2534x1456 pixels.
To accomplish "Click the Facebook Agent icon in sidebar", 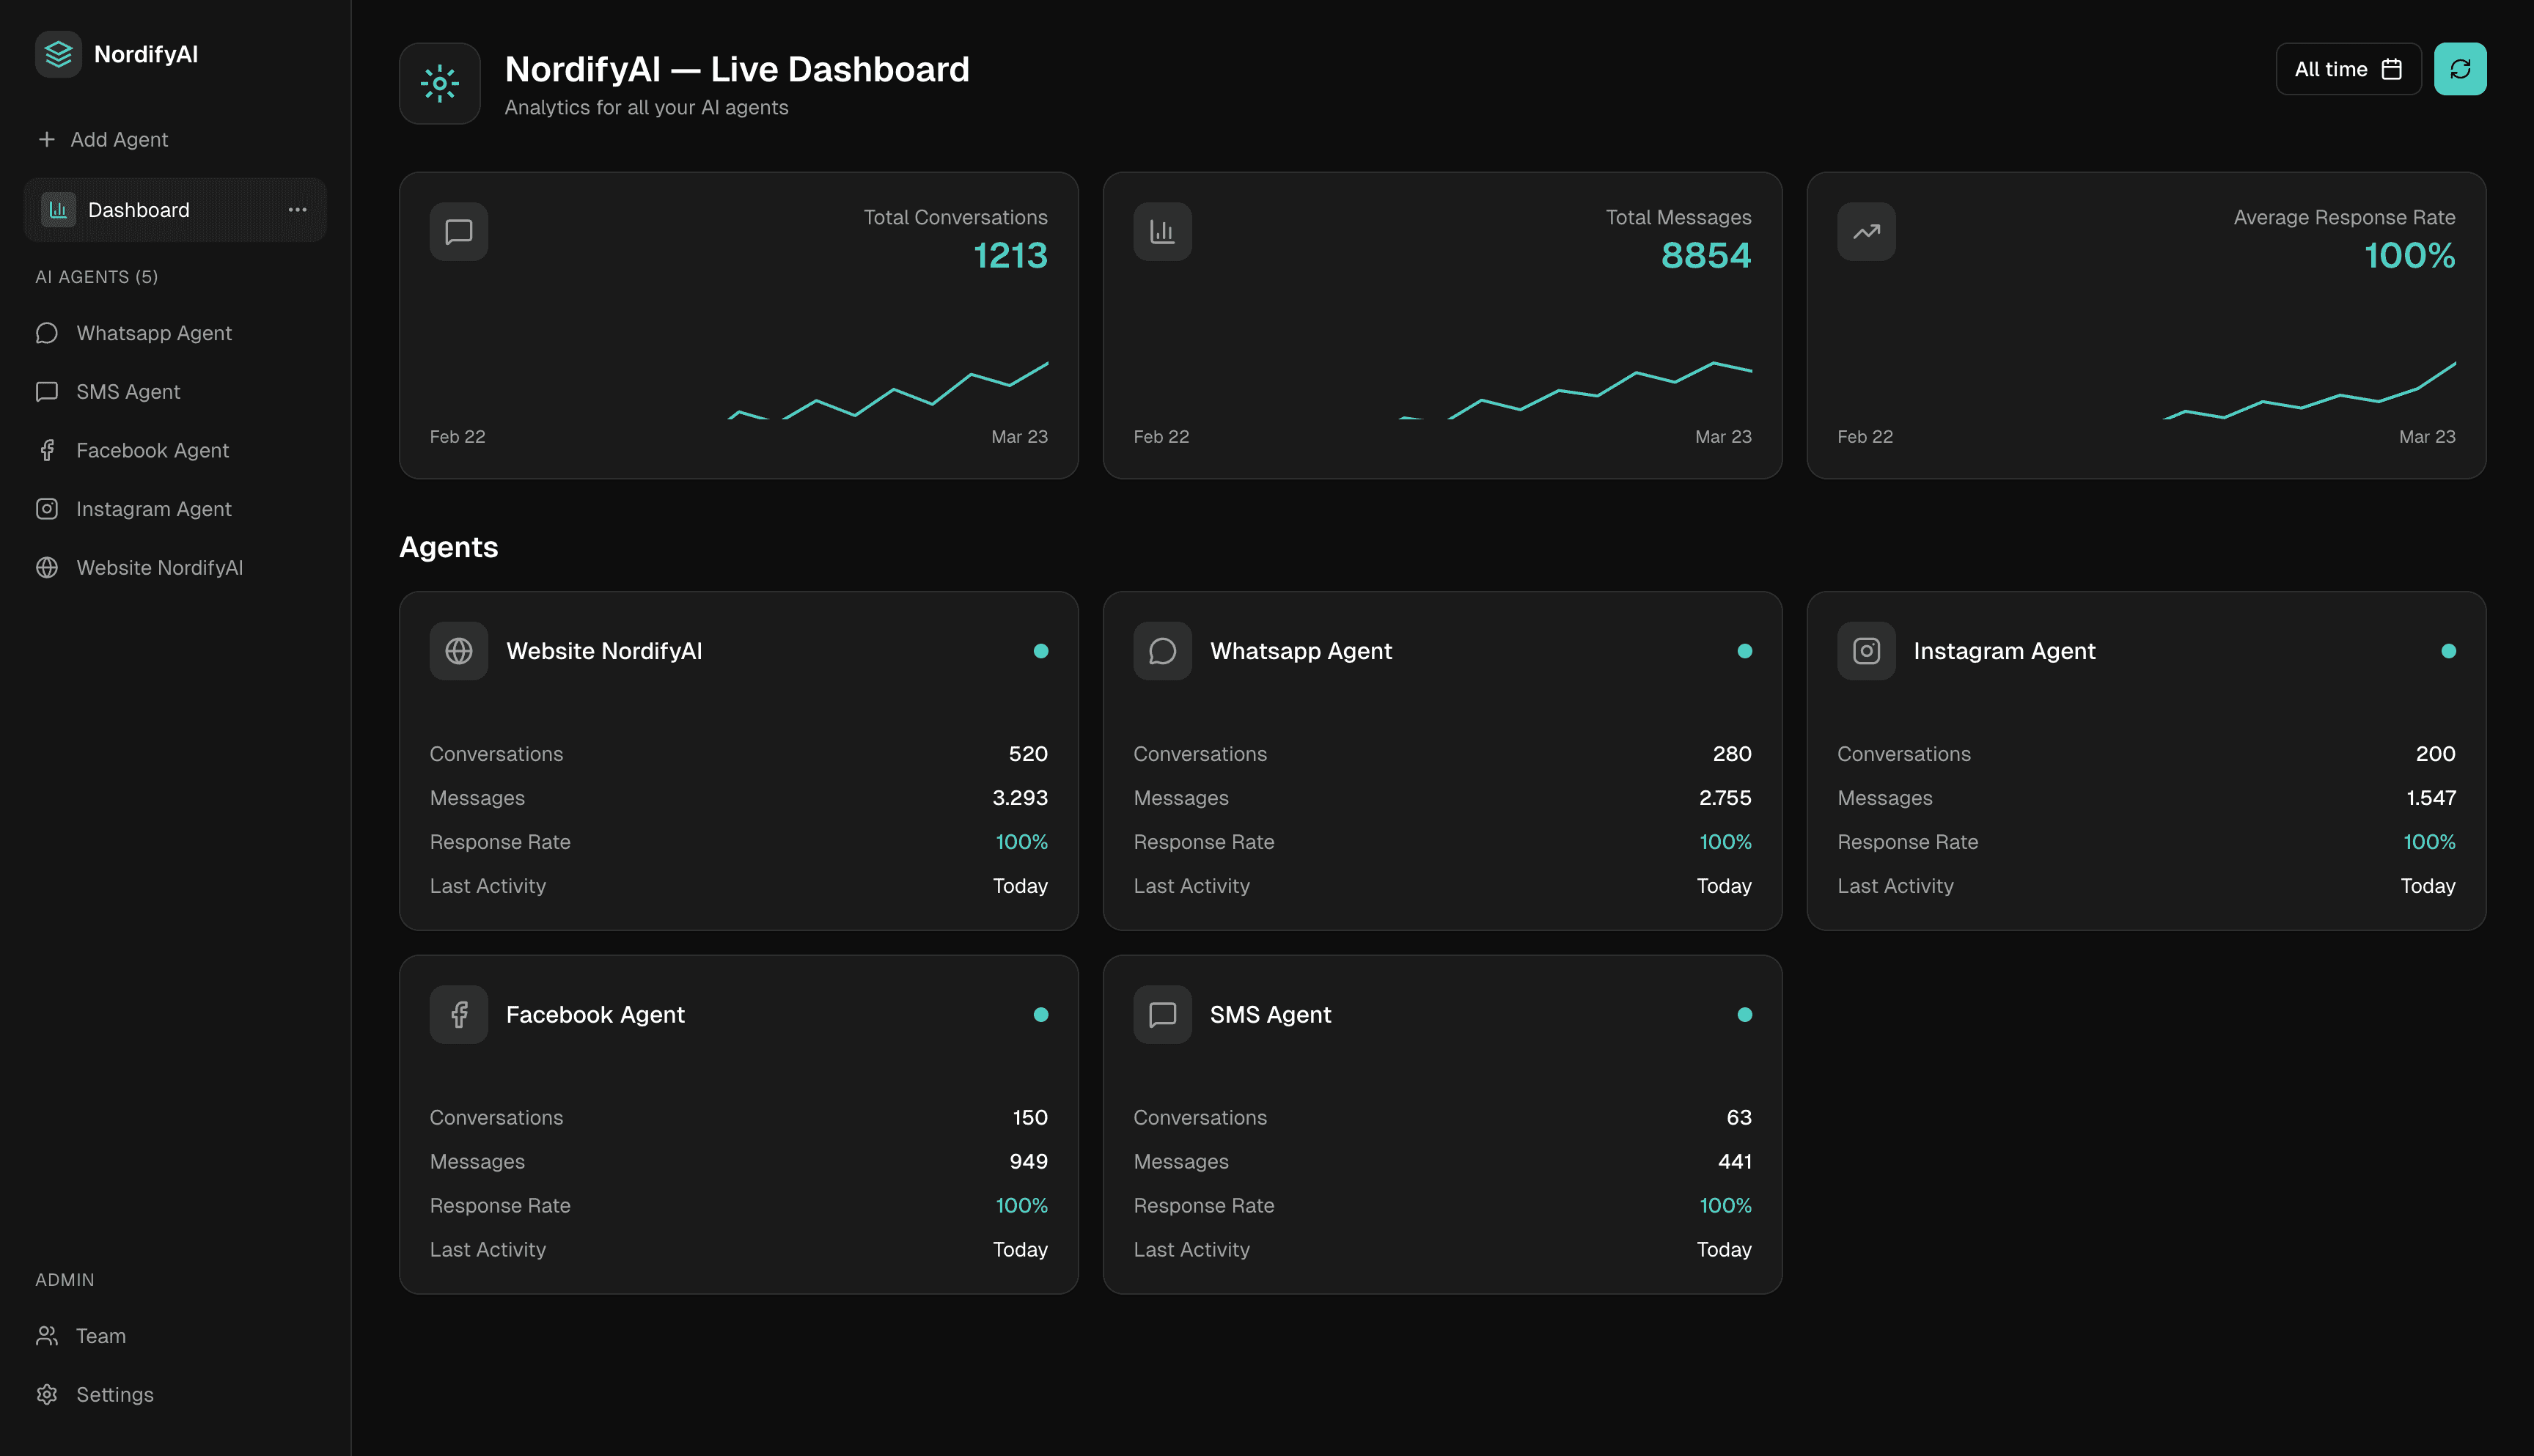I will pyautogui.click(x=47, y=450).
